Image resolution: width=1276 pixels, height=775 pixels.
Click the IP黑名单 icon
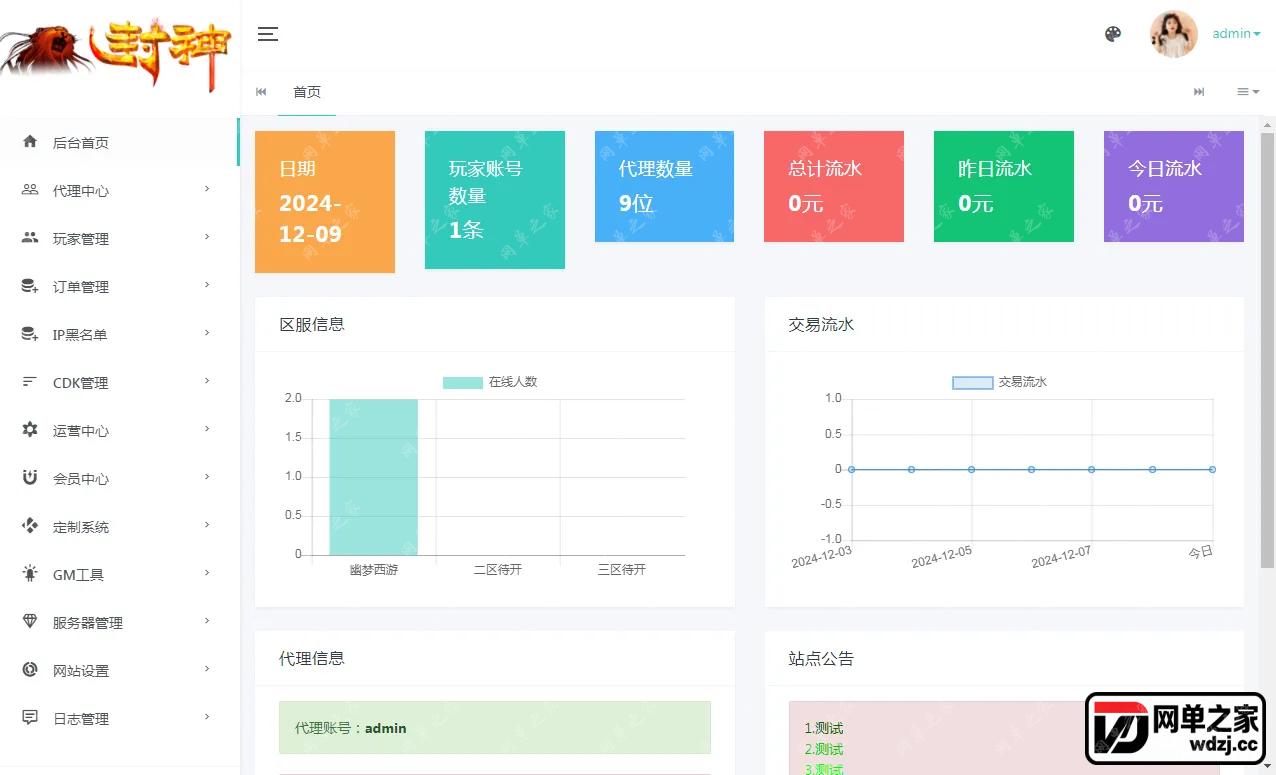click(30, 334)
